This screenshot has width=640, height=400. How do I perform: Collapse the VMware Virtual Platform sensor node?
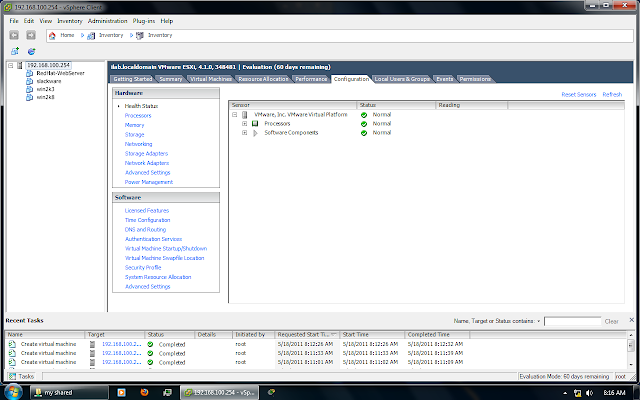pyautogui.click(x=235, y=115)
